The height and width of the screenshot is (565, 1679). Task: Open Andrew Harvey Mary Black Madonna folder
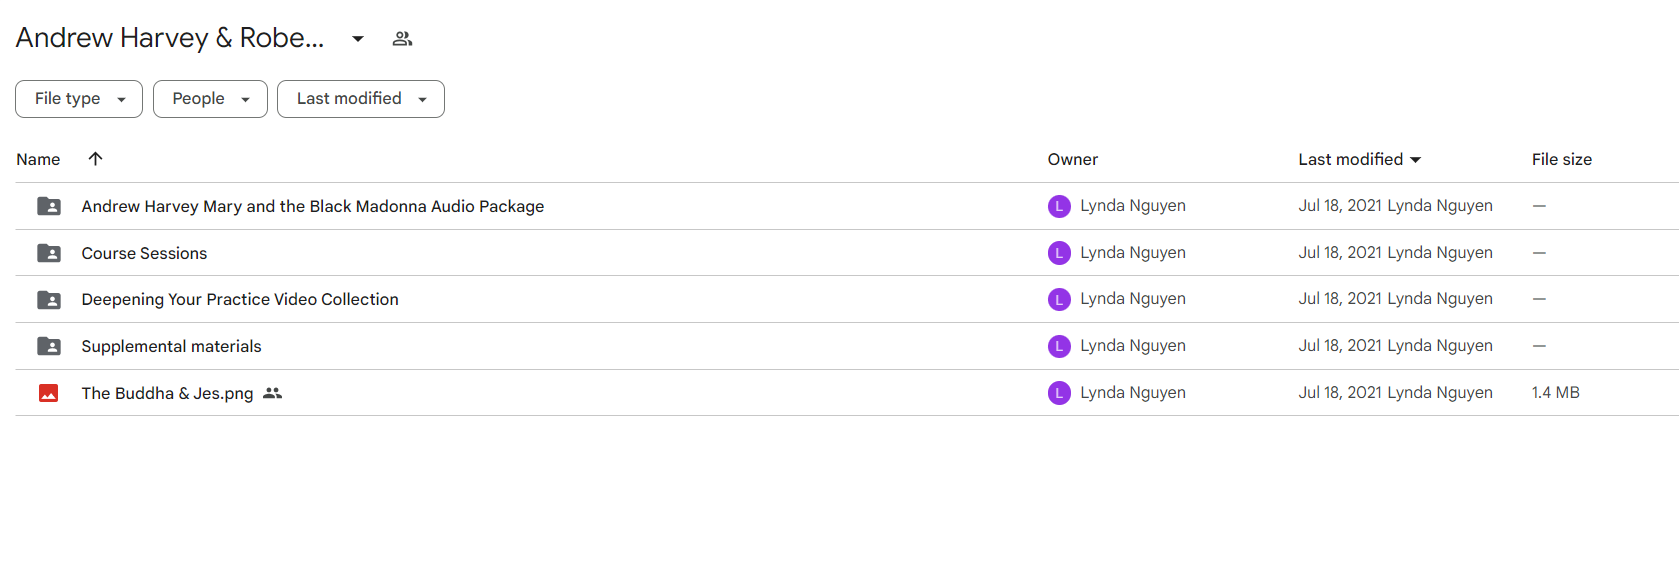[x=312, y=206]
